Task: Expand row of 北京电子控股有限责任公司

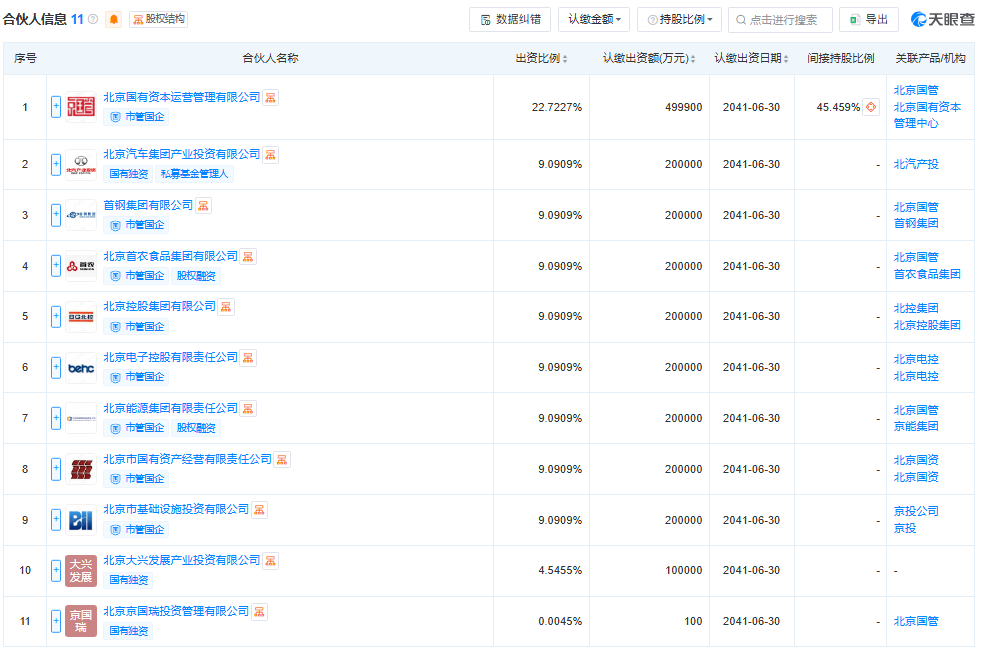Action: (56, 367)
